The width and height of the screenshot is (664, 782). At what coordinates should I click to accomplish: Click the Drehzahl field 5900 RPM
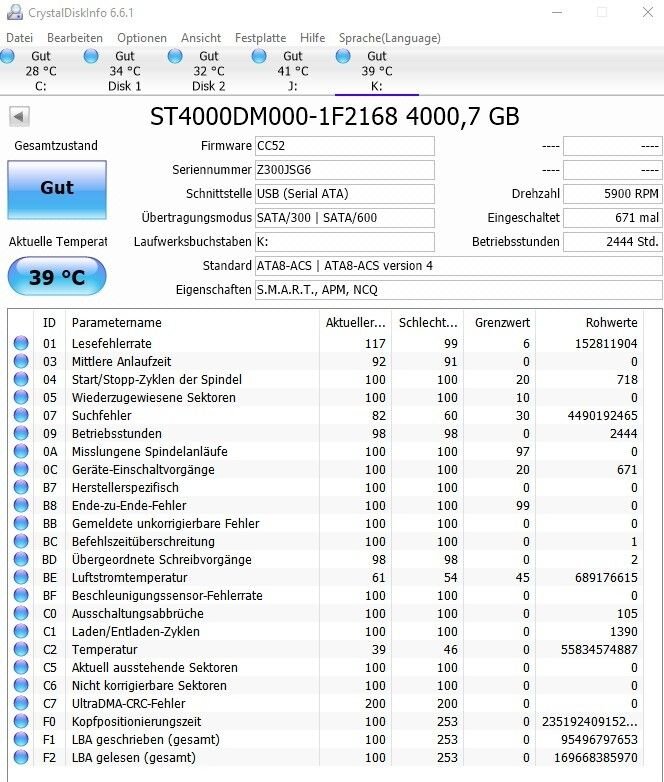click(x=613, y=194)
